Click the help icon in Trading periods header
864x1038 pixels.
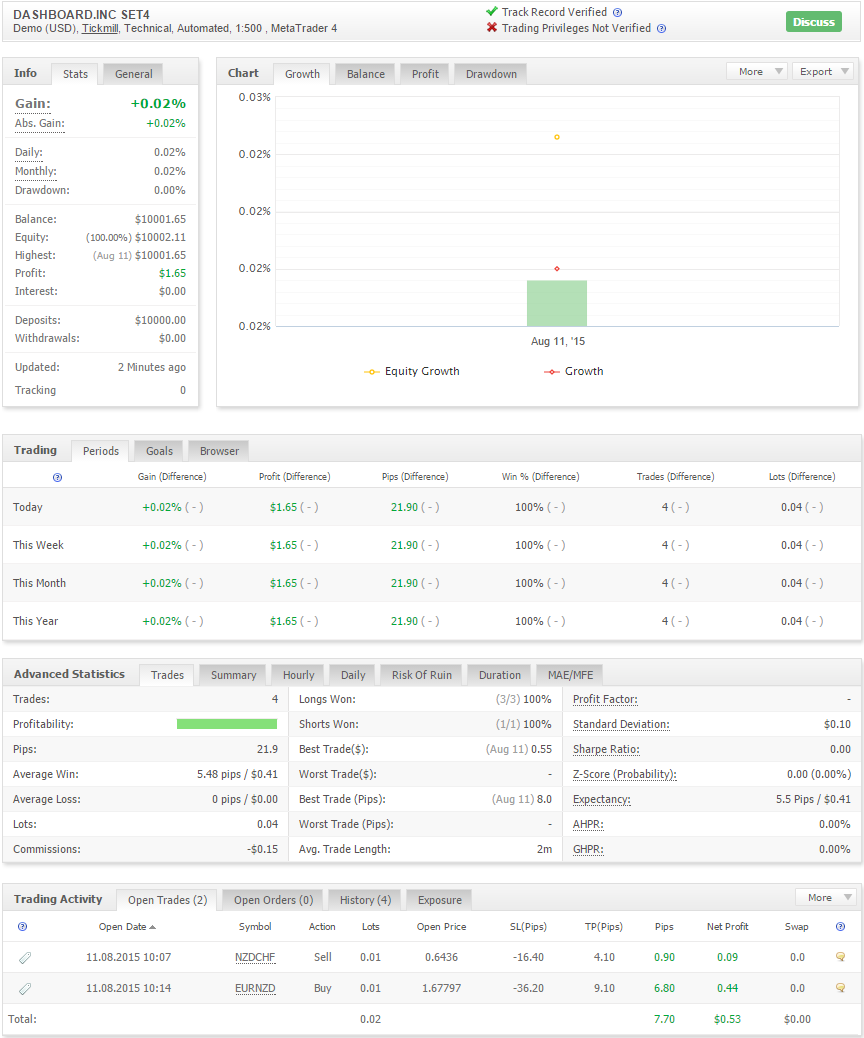tap(58, 477)
